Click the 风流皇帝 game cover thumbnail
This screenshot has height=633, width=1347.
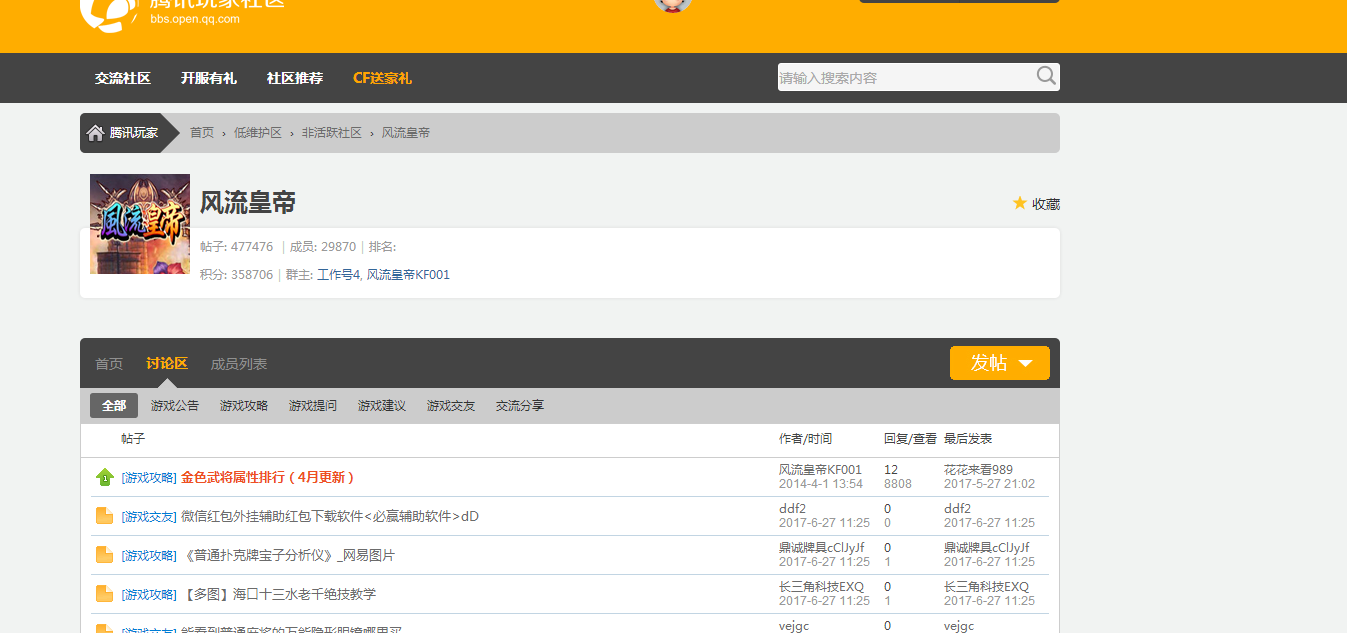point(139,223)
